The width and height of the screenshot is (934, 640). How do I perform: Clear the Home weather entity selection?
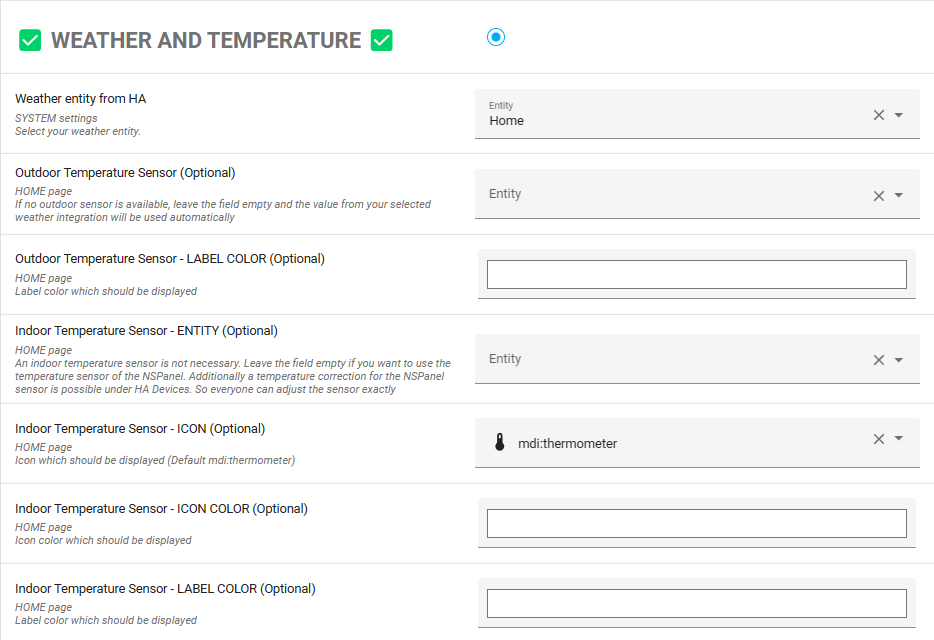(x=879, y=115)
